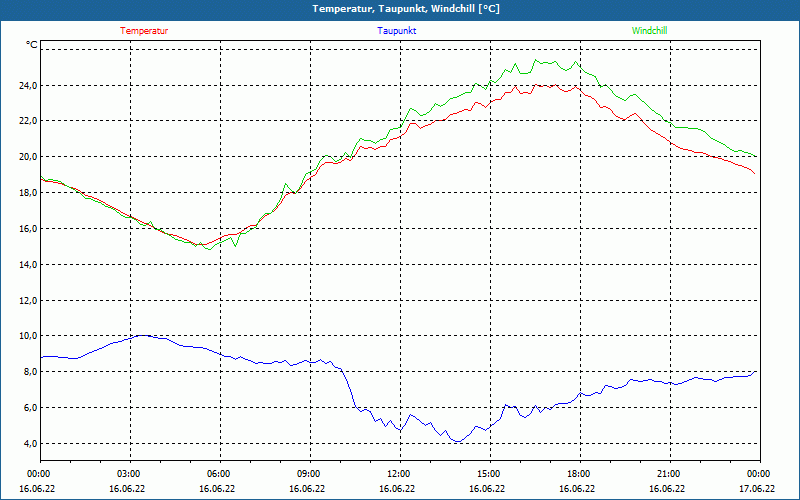
Task: Click the 22,0 y-axis value
Action: (28, 121)
